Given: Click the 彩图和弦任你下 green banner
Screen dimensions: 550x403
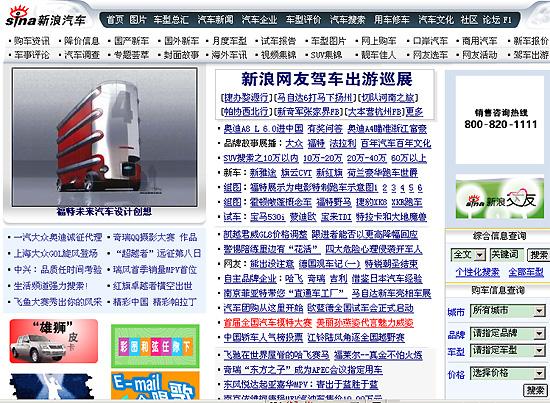Looking at the screenshot, I should click(155, 346).
